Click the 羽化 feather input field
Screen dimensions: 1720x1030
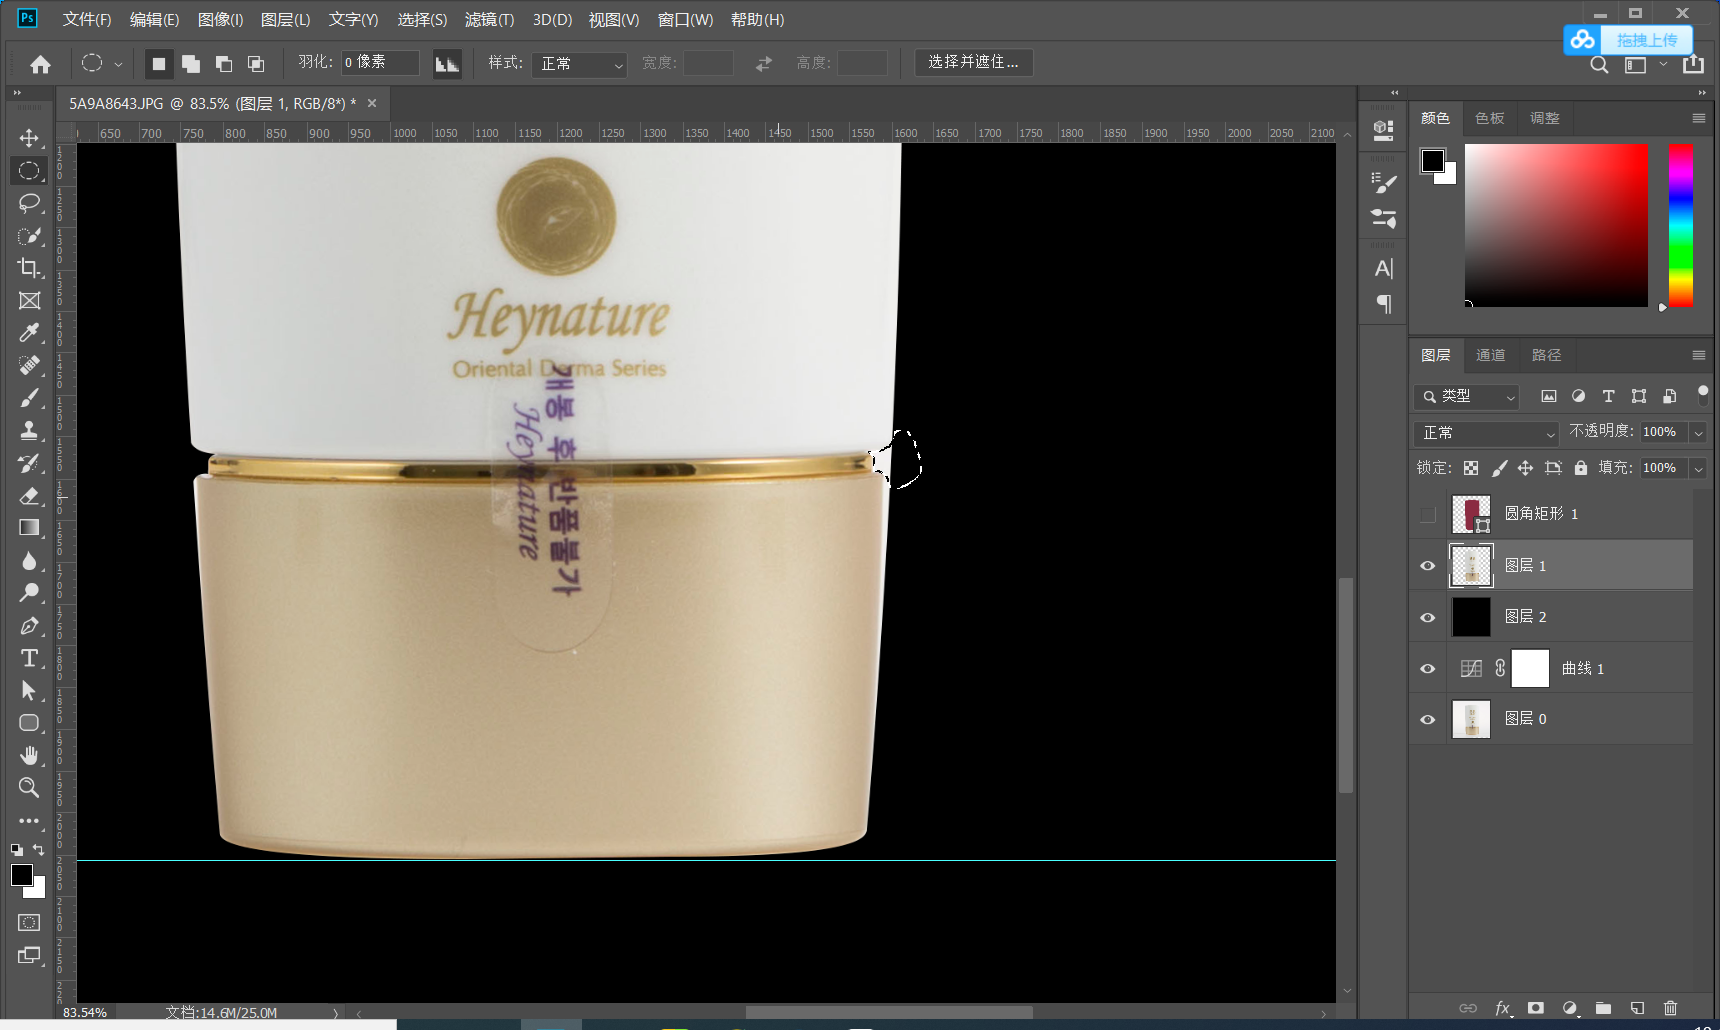[380, 63]
